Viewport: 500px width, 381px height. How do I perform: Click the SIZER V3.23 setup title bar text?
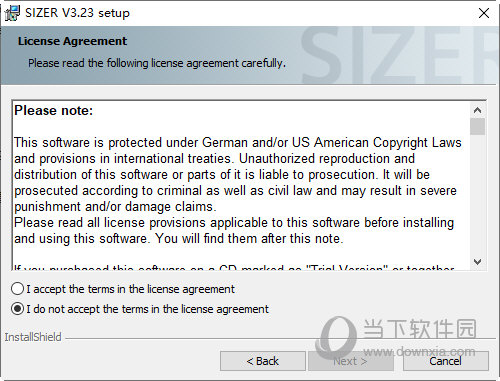77,13
